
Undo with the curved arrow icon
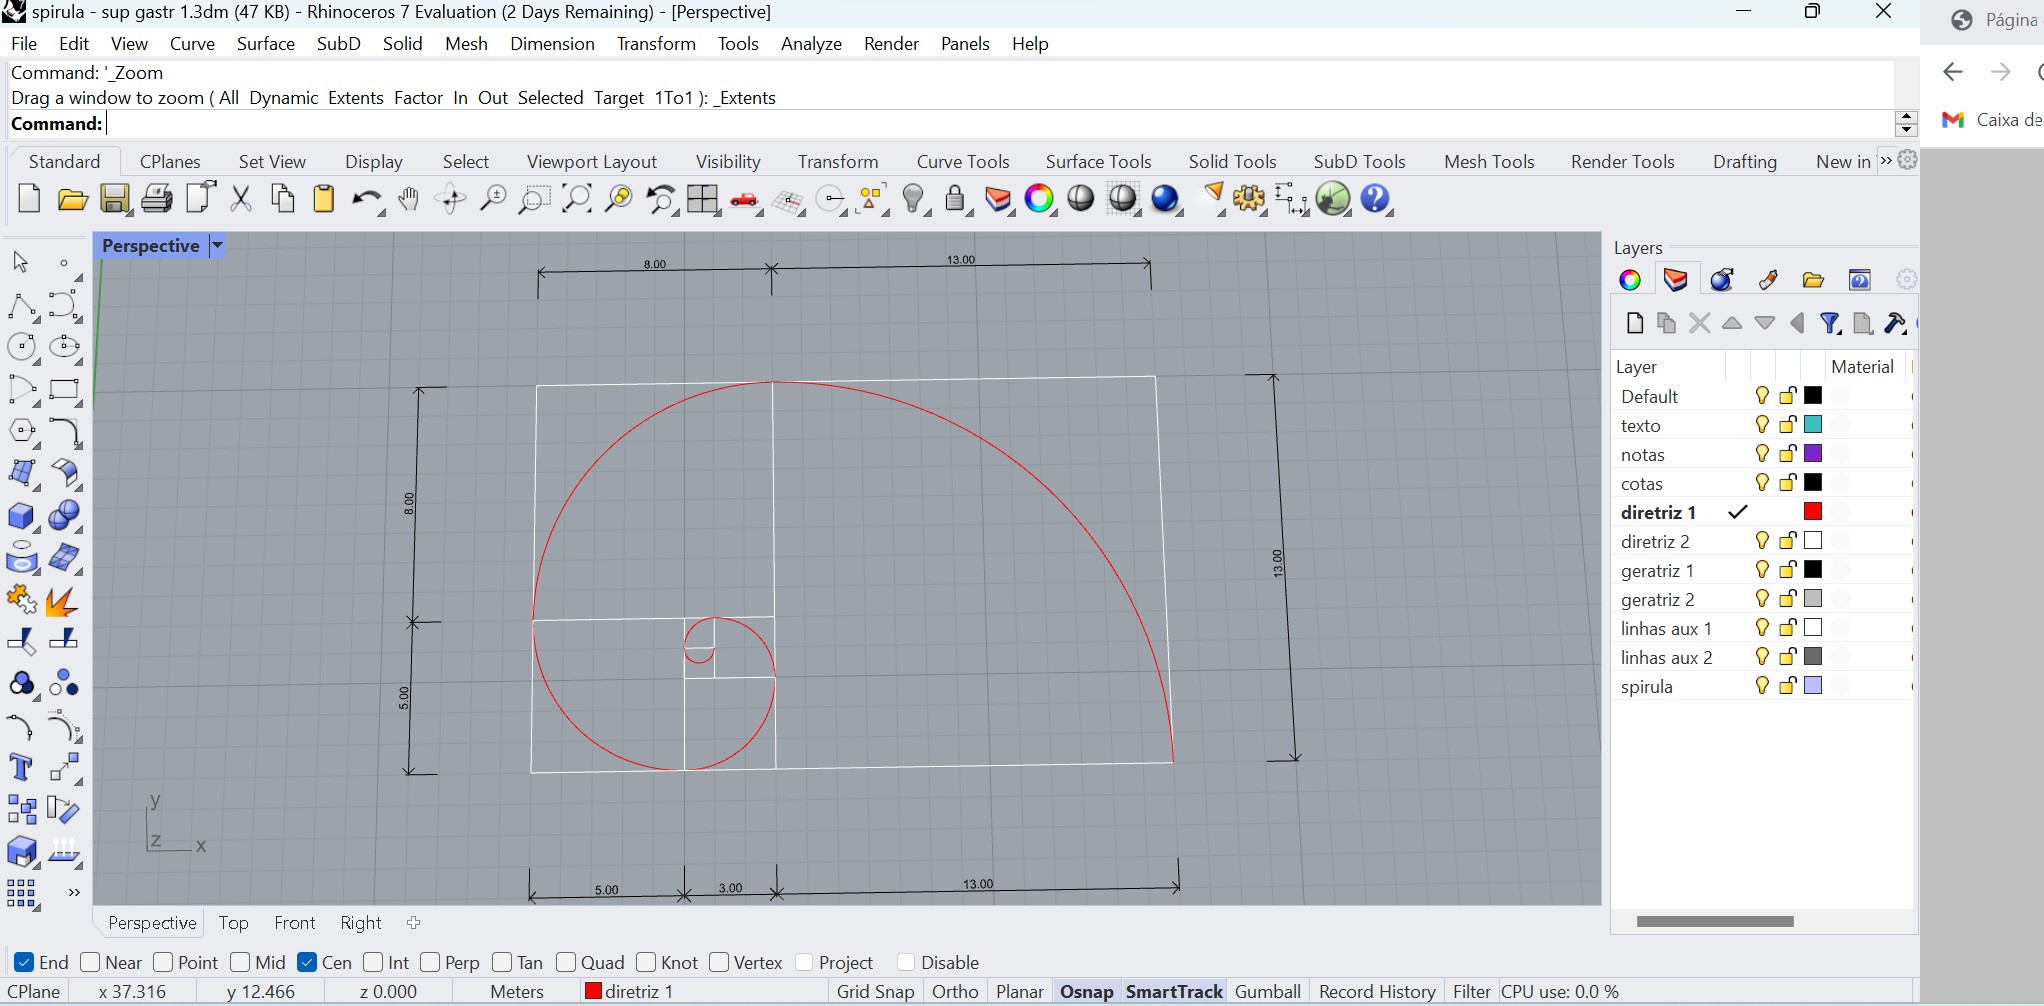[366, 200]
